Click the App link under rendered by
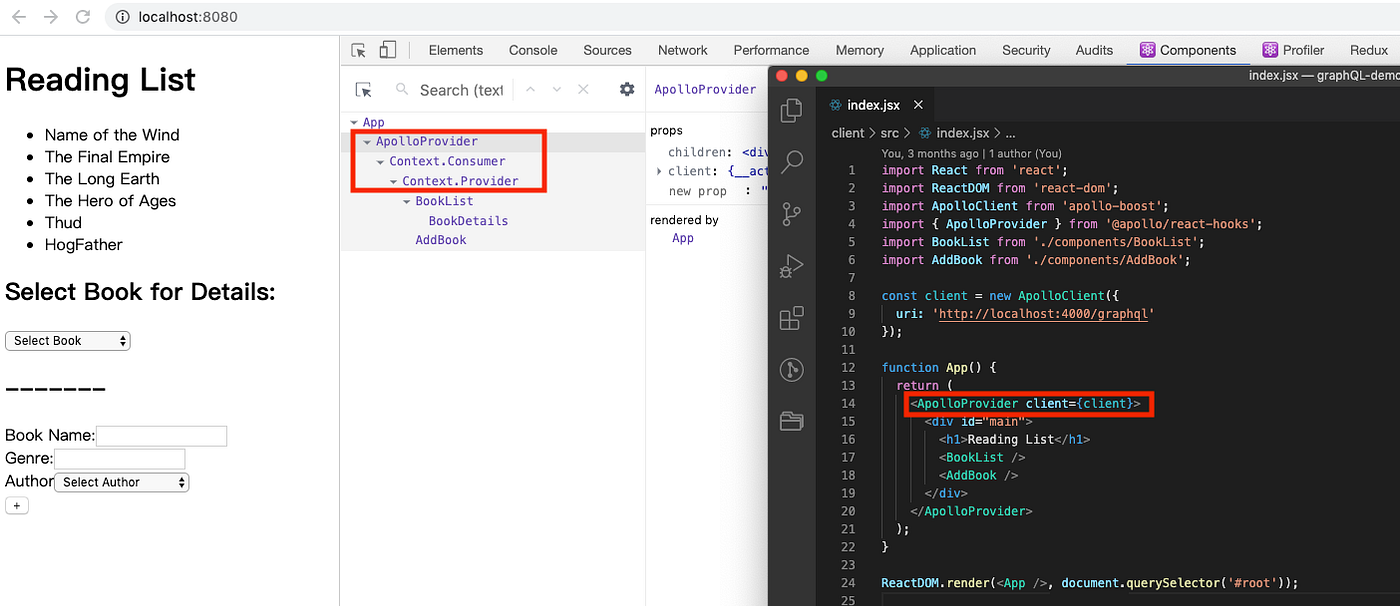The height and width of the screenshot is (606, 1400). 683,238
